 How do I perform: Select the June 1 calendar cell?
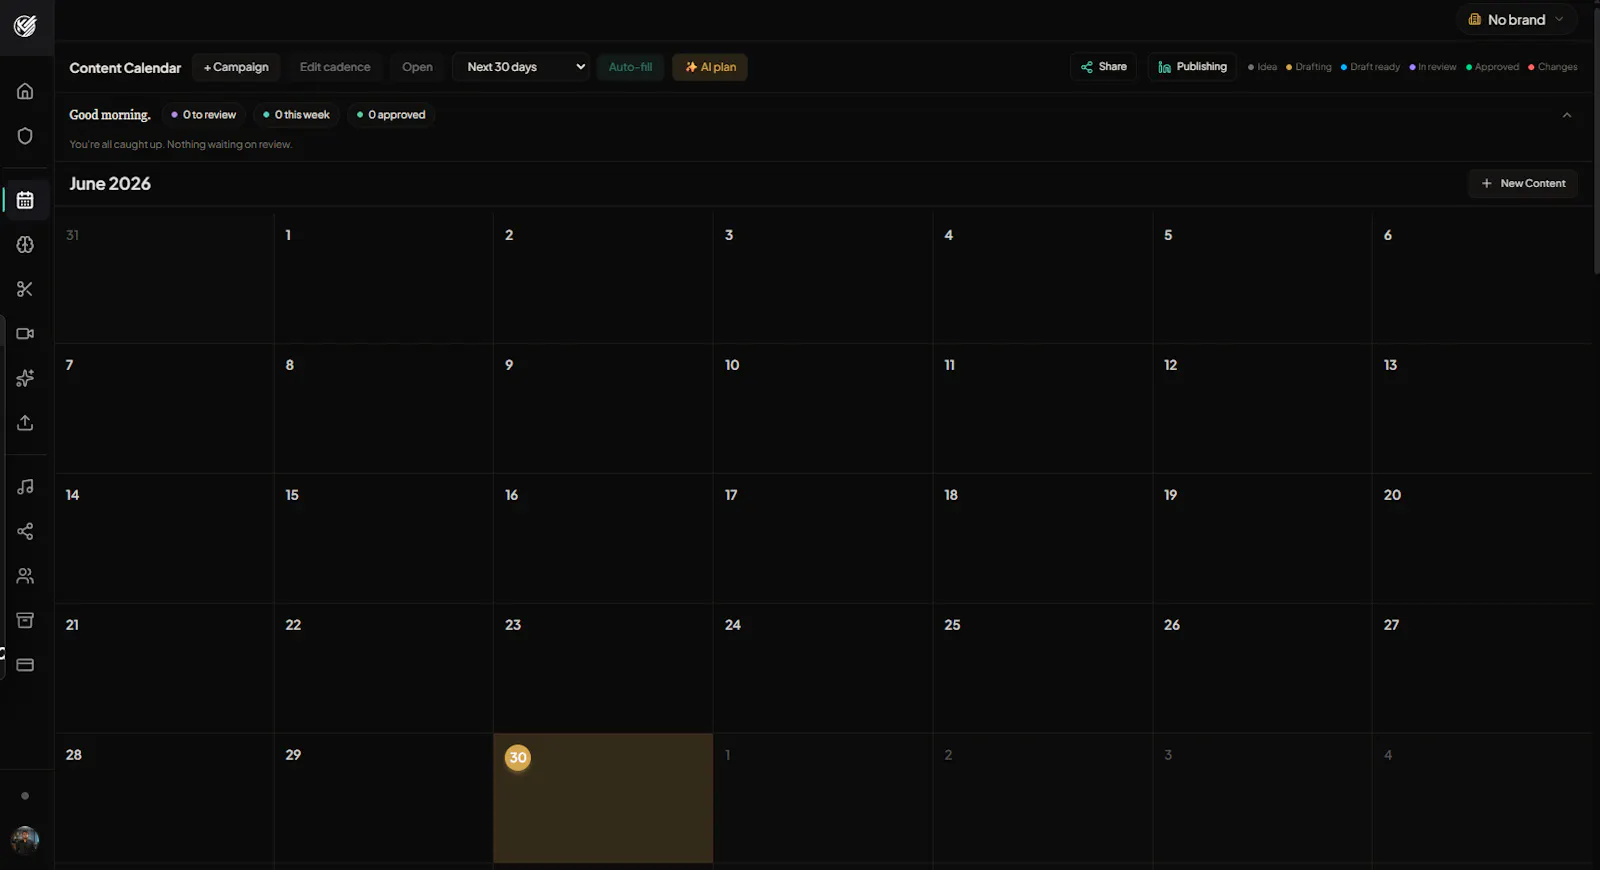pos(384,278)
